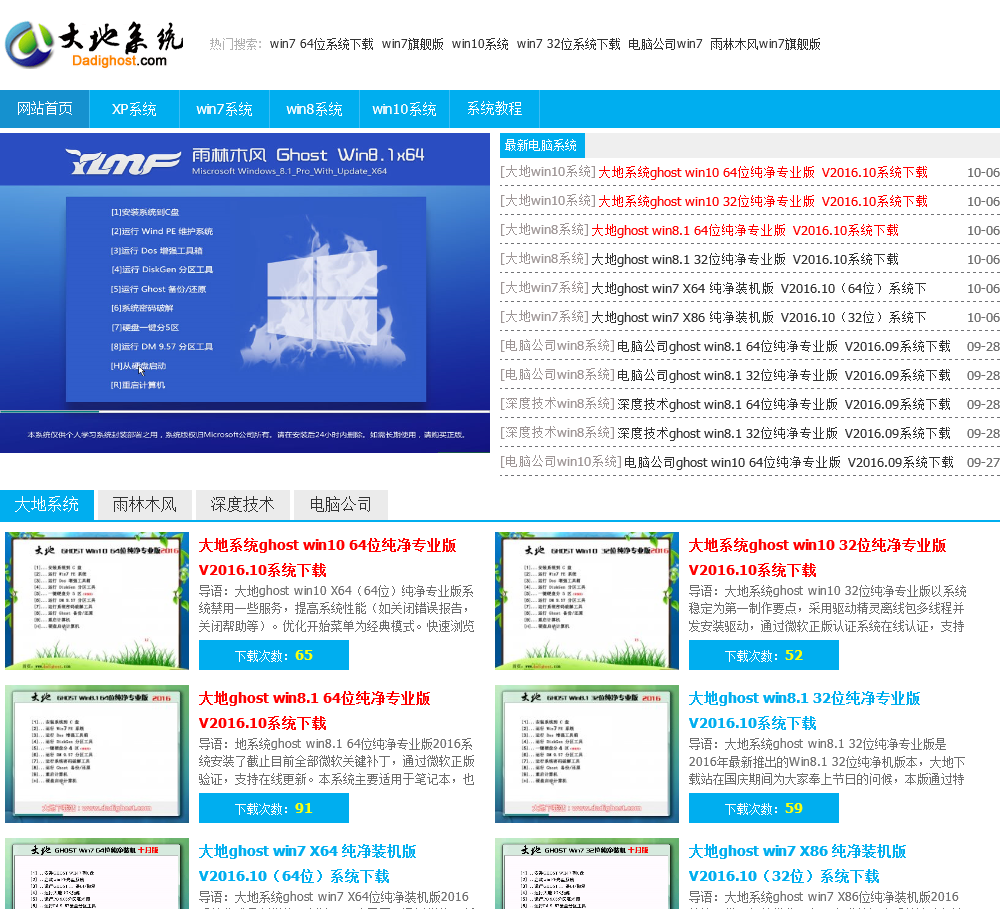
Task: Click card title 大地ghost win8.1 64位纯净专业版
Action: (x=314, y=711)
